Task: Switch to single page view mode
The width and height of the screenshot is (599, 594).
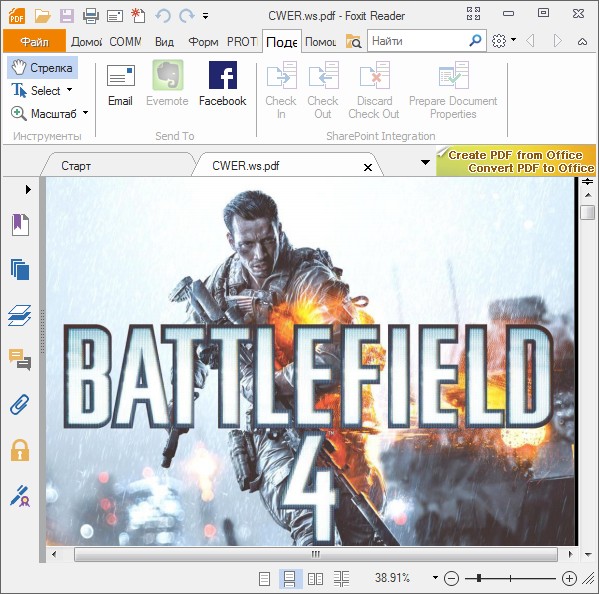Action: coord(264,579)
